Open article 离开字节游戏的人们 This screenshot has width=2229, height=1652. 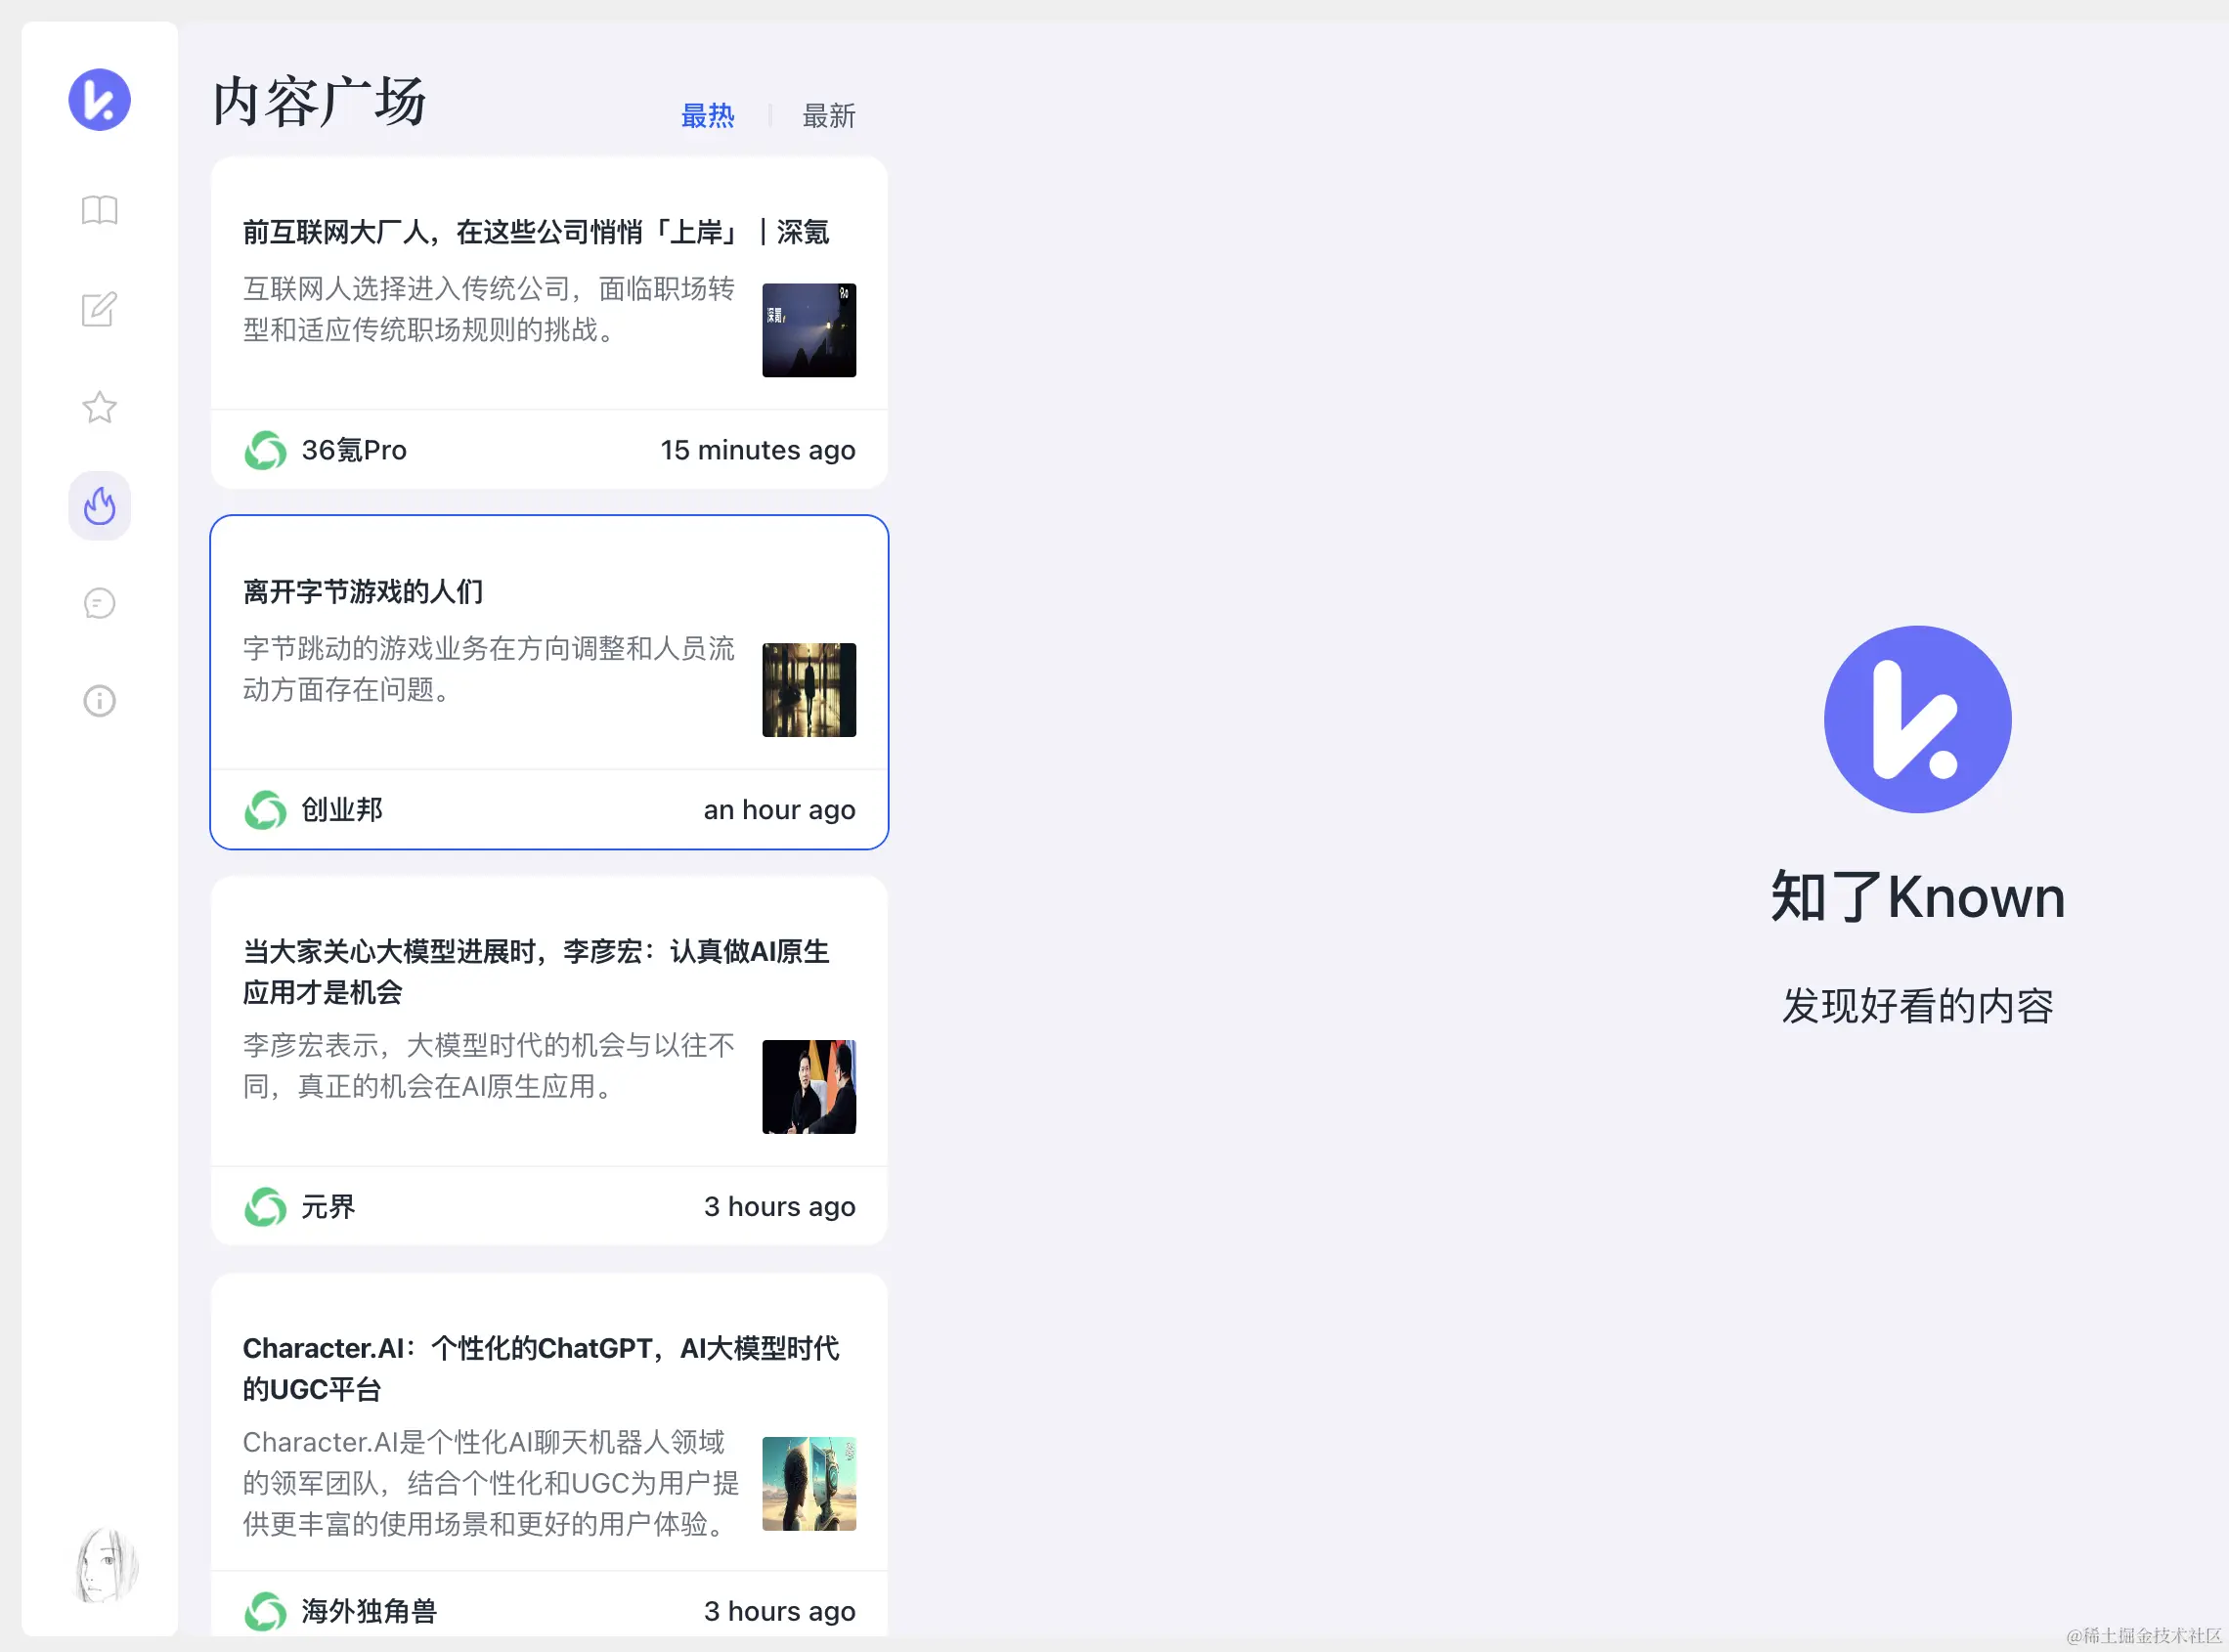(x=363, y=592)
